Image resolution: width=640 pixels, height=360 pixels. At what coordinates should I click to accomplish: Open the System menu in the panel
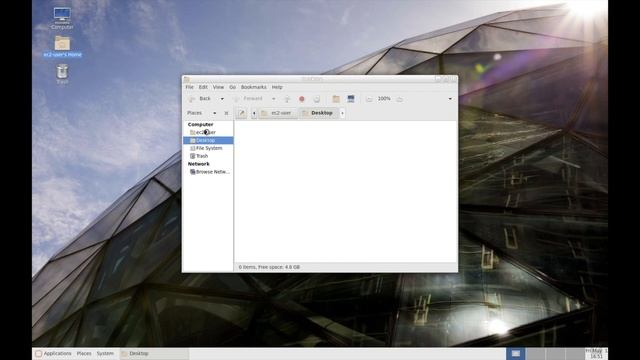click(x=105, y=353)
